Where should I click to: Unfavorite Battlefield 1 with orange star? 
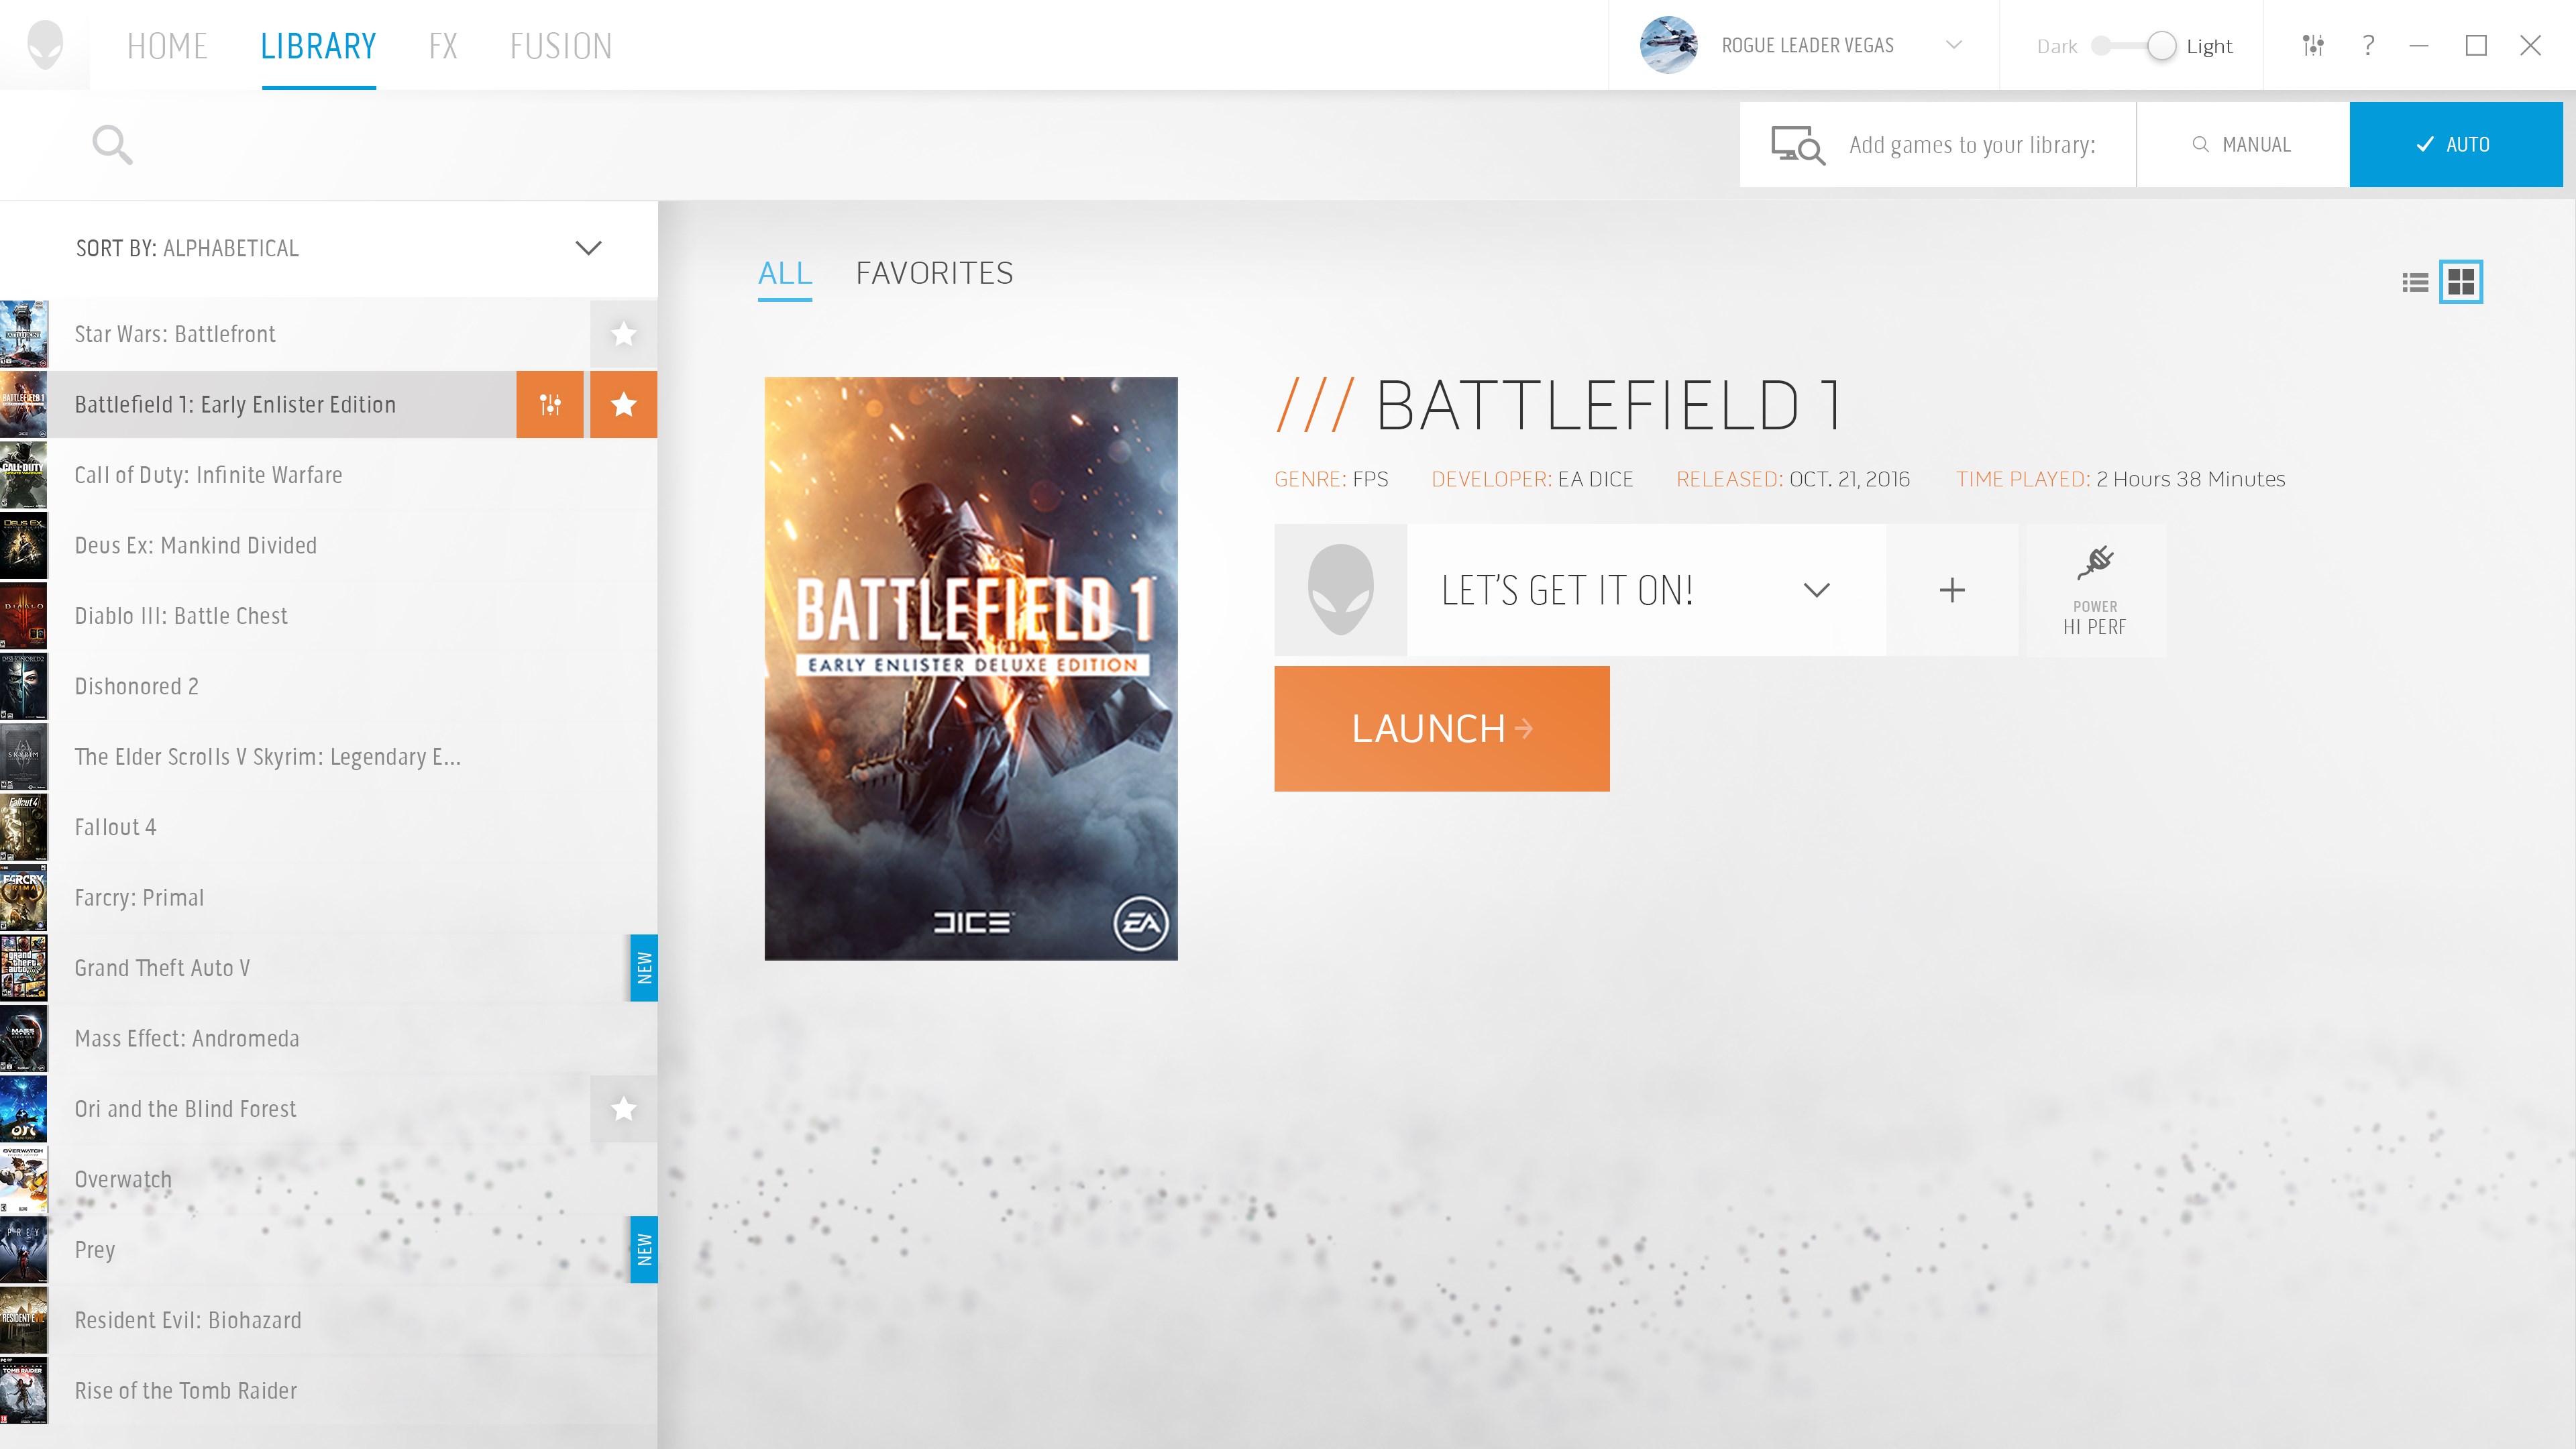(623, 404)
